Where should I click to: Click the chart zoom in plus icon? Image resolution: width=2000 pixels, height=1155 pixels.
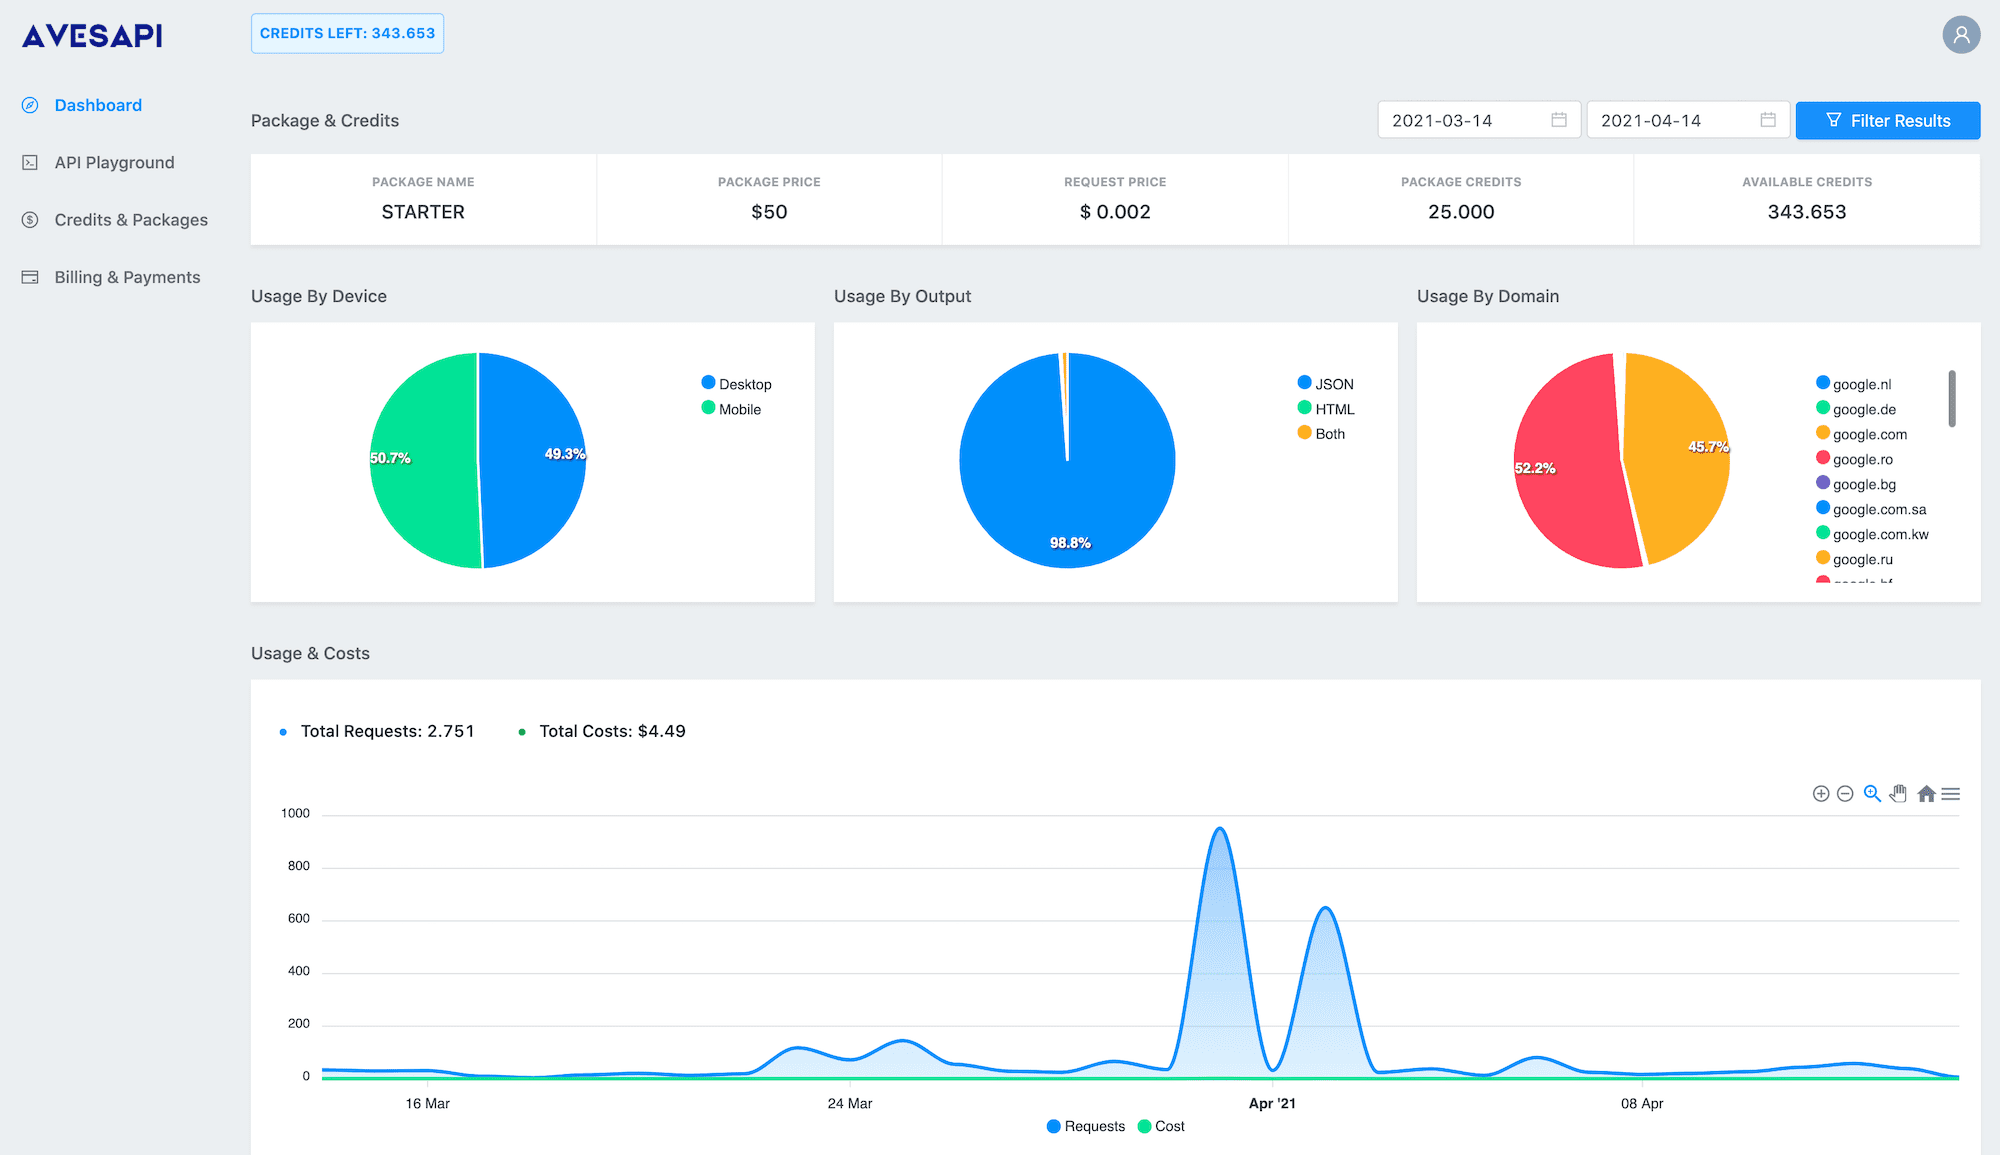tap(1820, 794)
